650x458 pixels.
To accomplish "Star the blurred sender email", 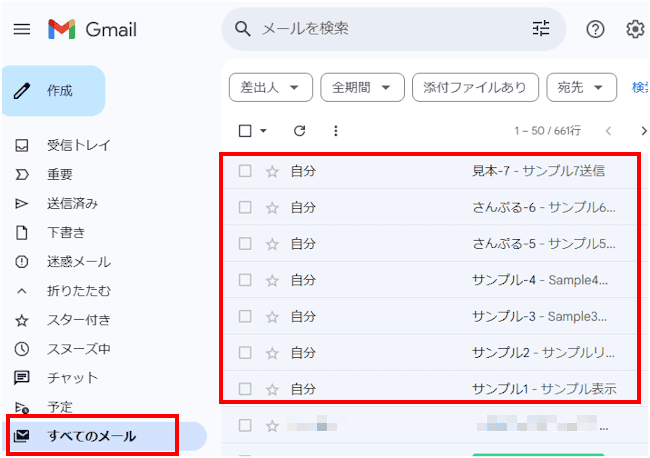I will pos(272,426).
